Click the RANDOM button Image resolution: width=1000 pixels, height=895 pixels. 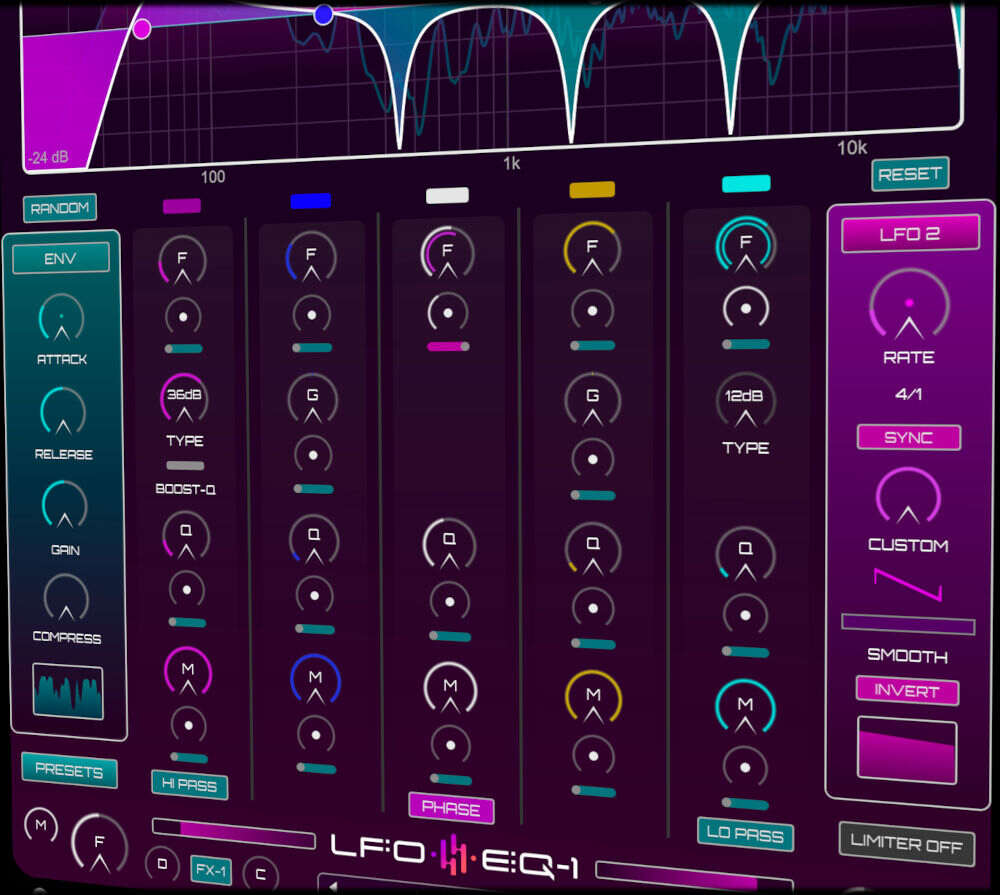pyautogui.click(x=60, y=208)
